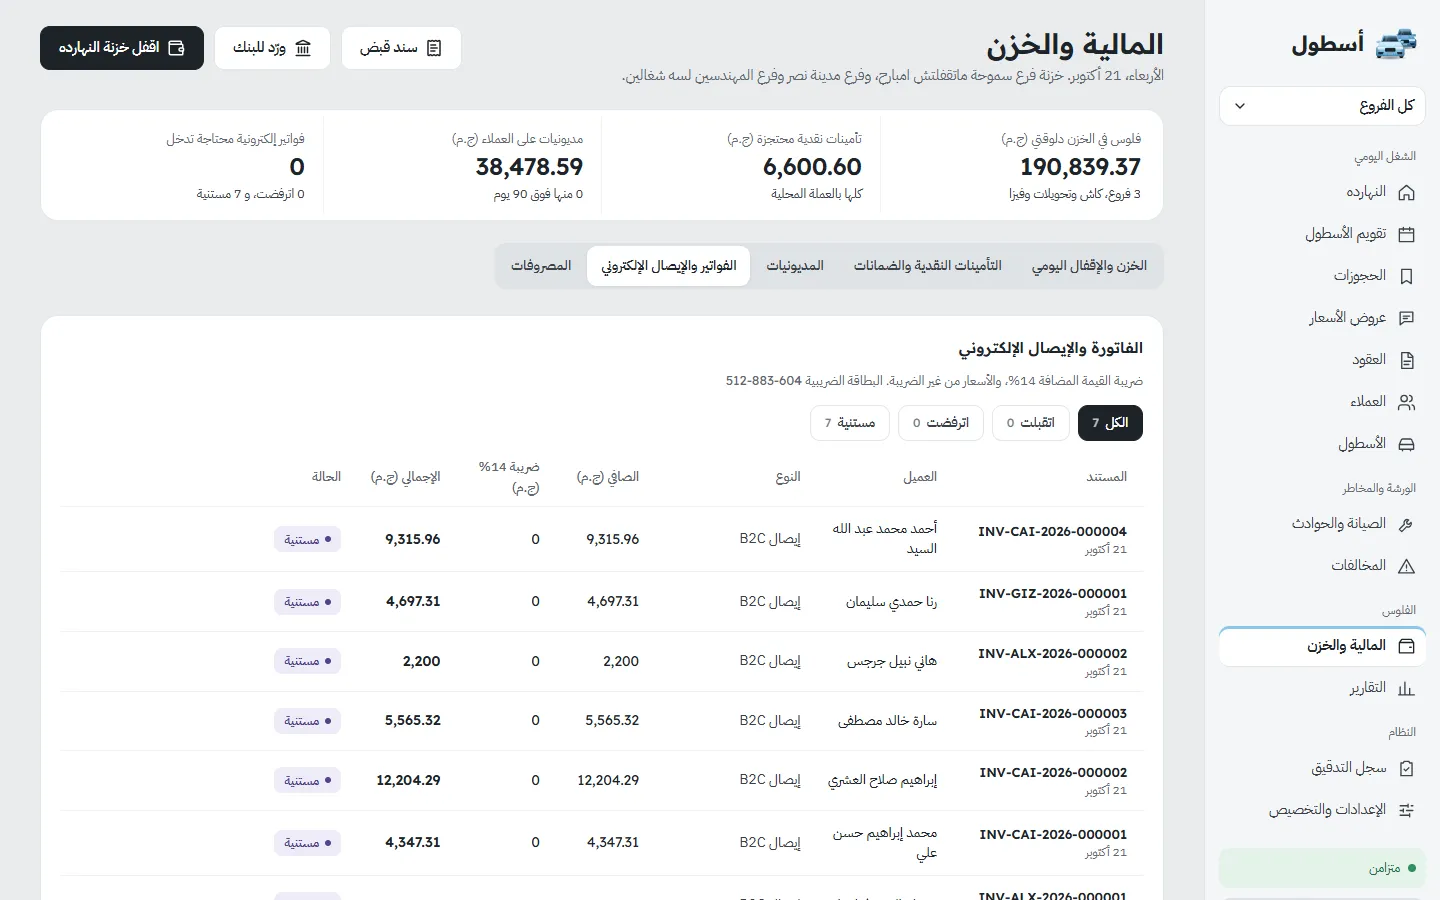Open the النهارده home icon

[x=1406, y=192]
